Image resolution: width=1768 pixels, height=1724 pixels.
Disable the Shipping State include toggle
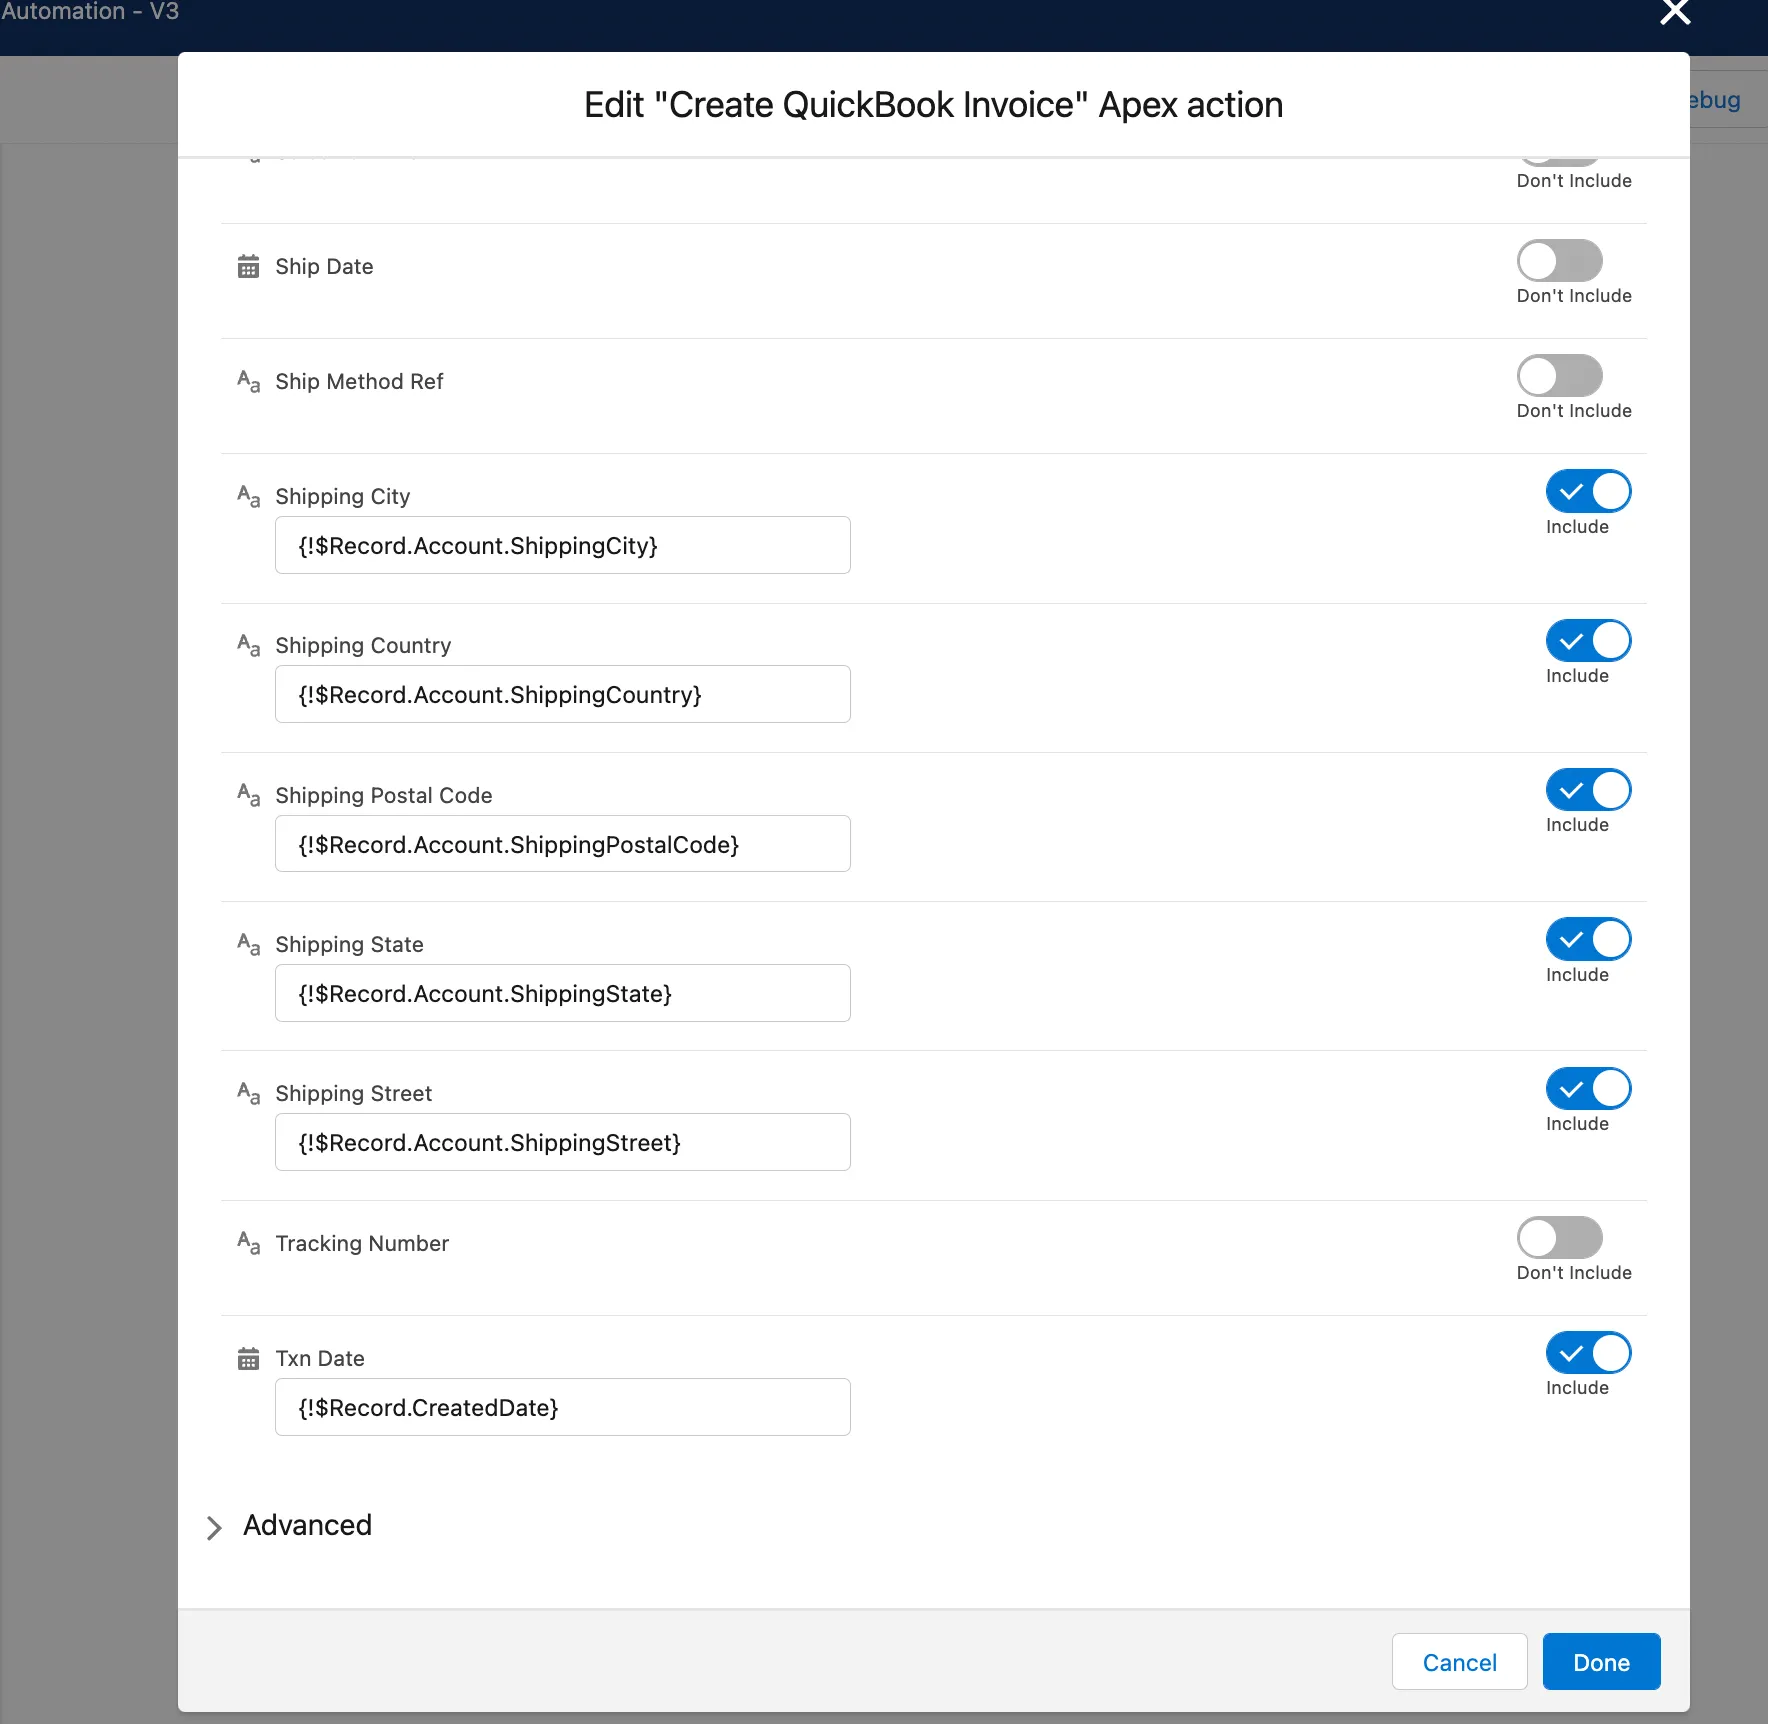tap(1588, 939)
